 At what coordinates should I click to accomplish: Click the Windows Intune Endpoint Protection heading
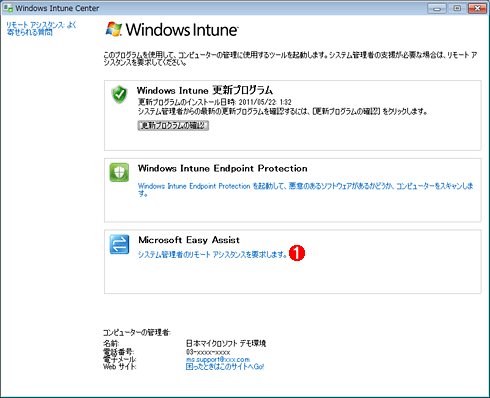(x=223, y=168)
